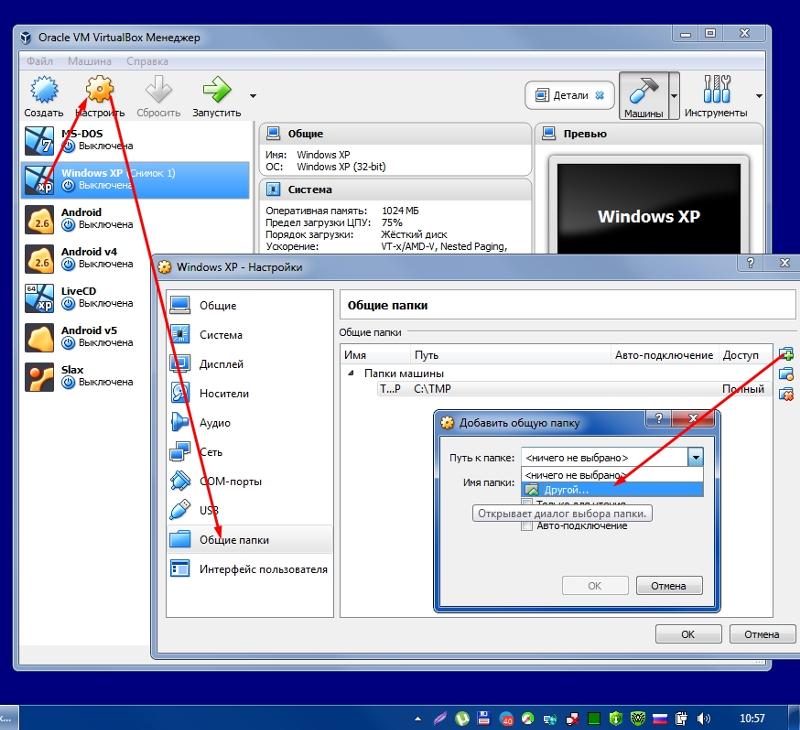
Task: Click the Общие section header in details
Action: pos(395,134)
